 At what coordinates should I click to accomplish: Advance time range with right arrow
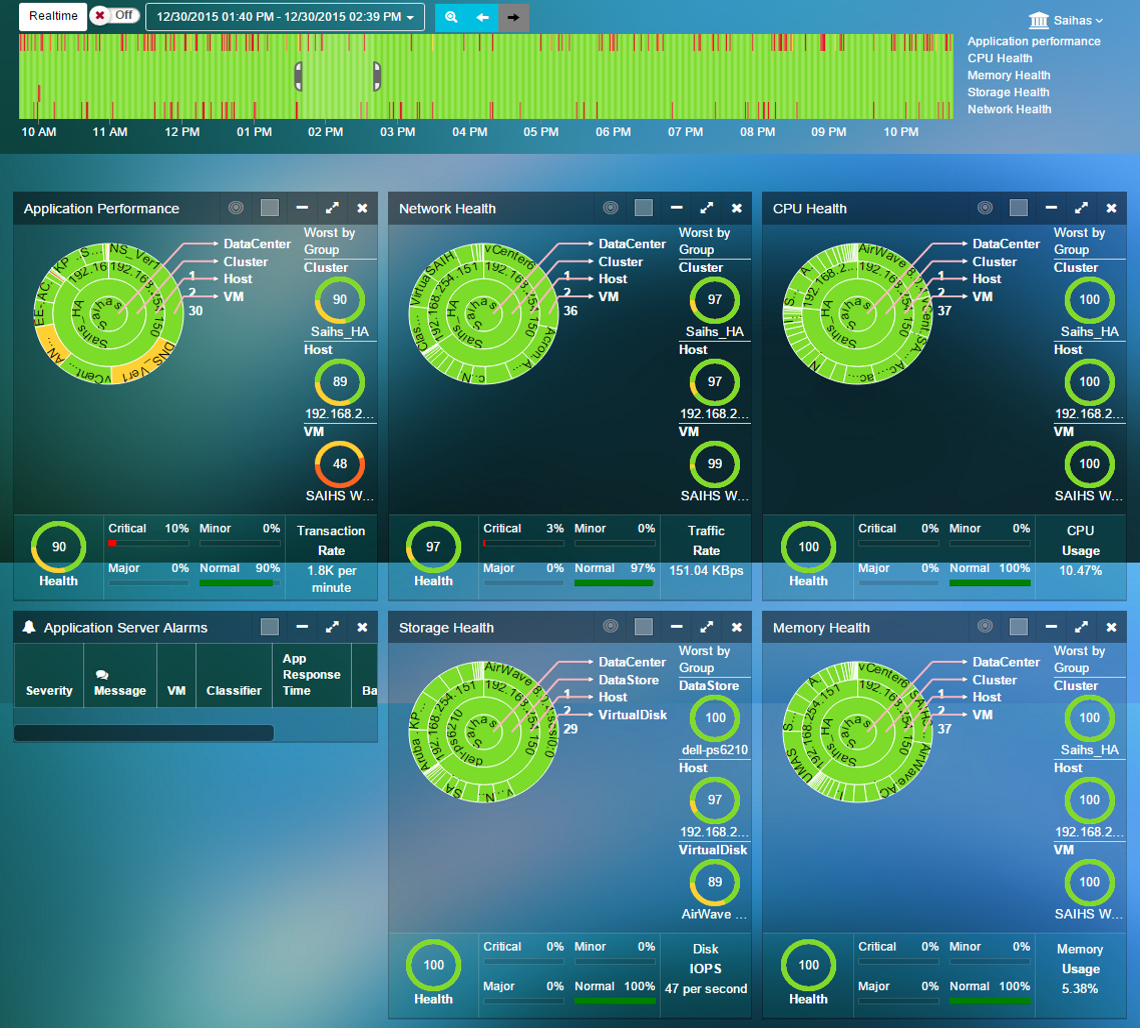pyautogui.click(x=513, y=17)
